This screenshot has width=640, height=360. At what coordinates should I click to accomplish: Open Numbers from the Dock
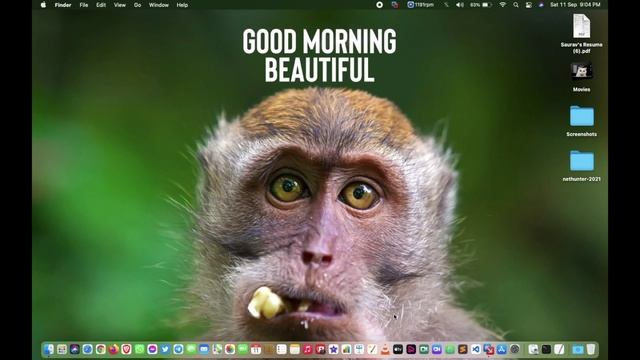coord(347,349)
